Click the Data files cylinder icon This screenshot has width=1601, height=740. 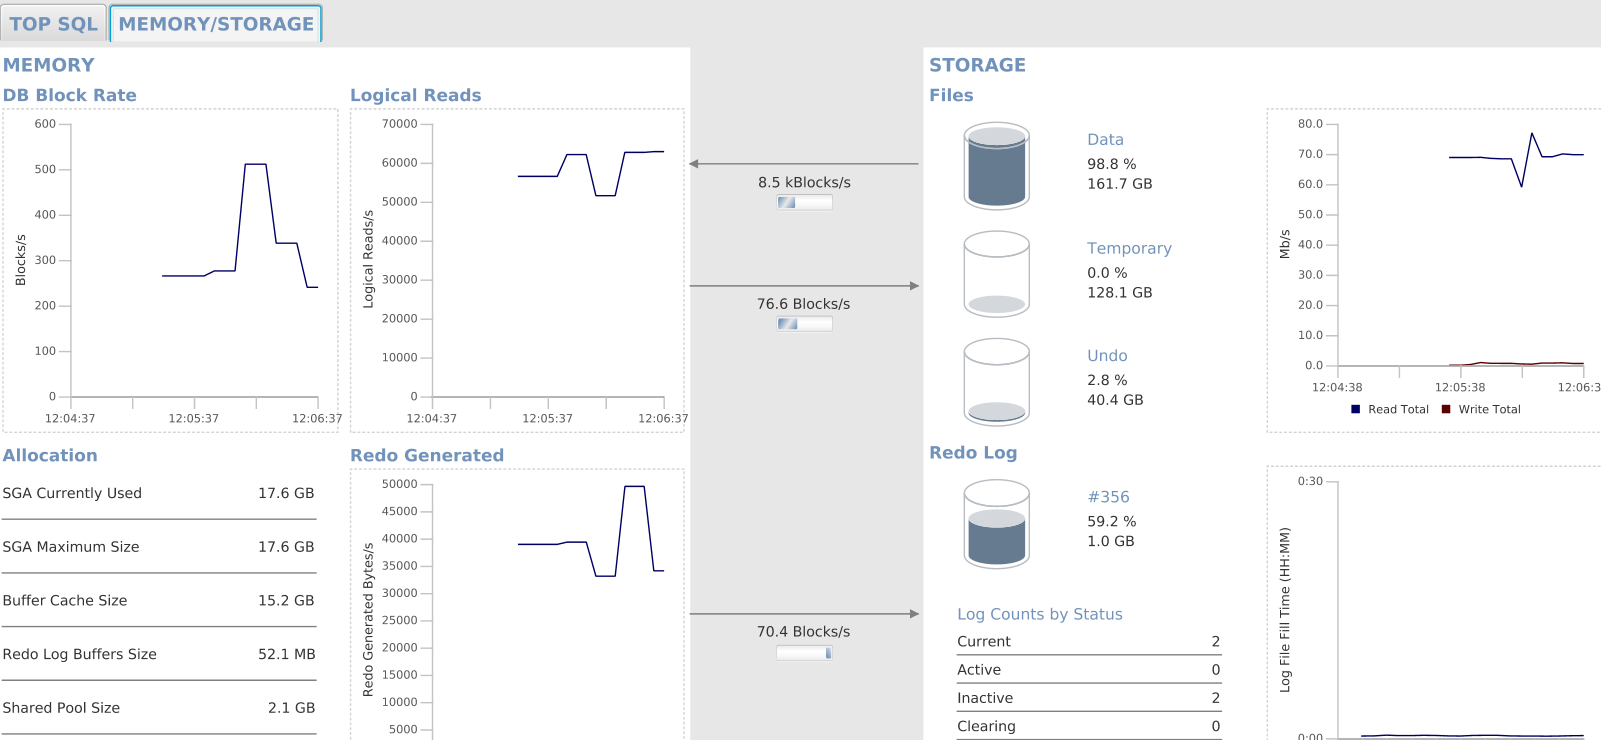click(x=997, y=166)
